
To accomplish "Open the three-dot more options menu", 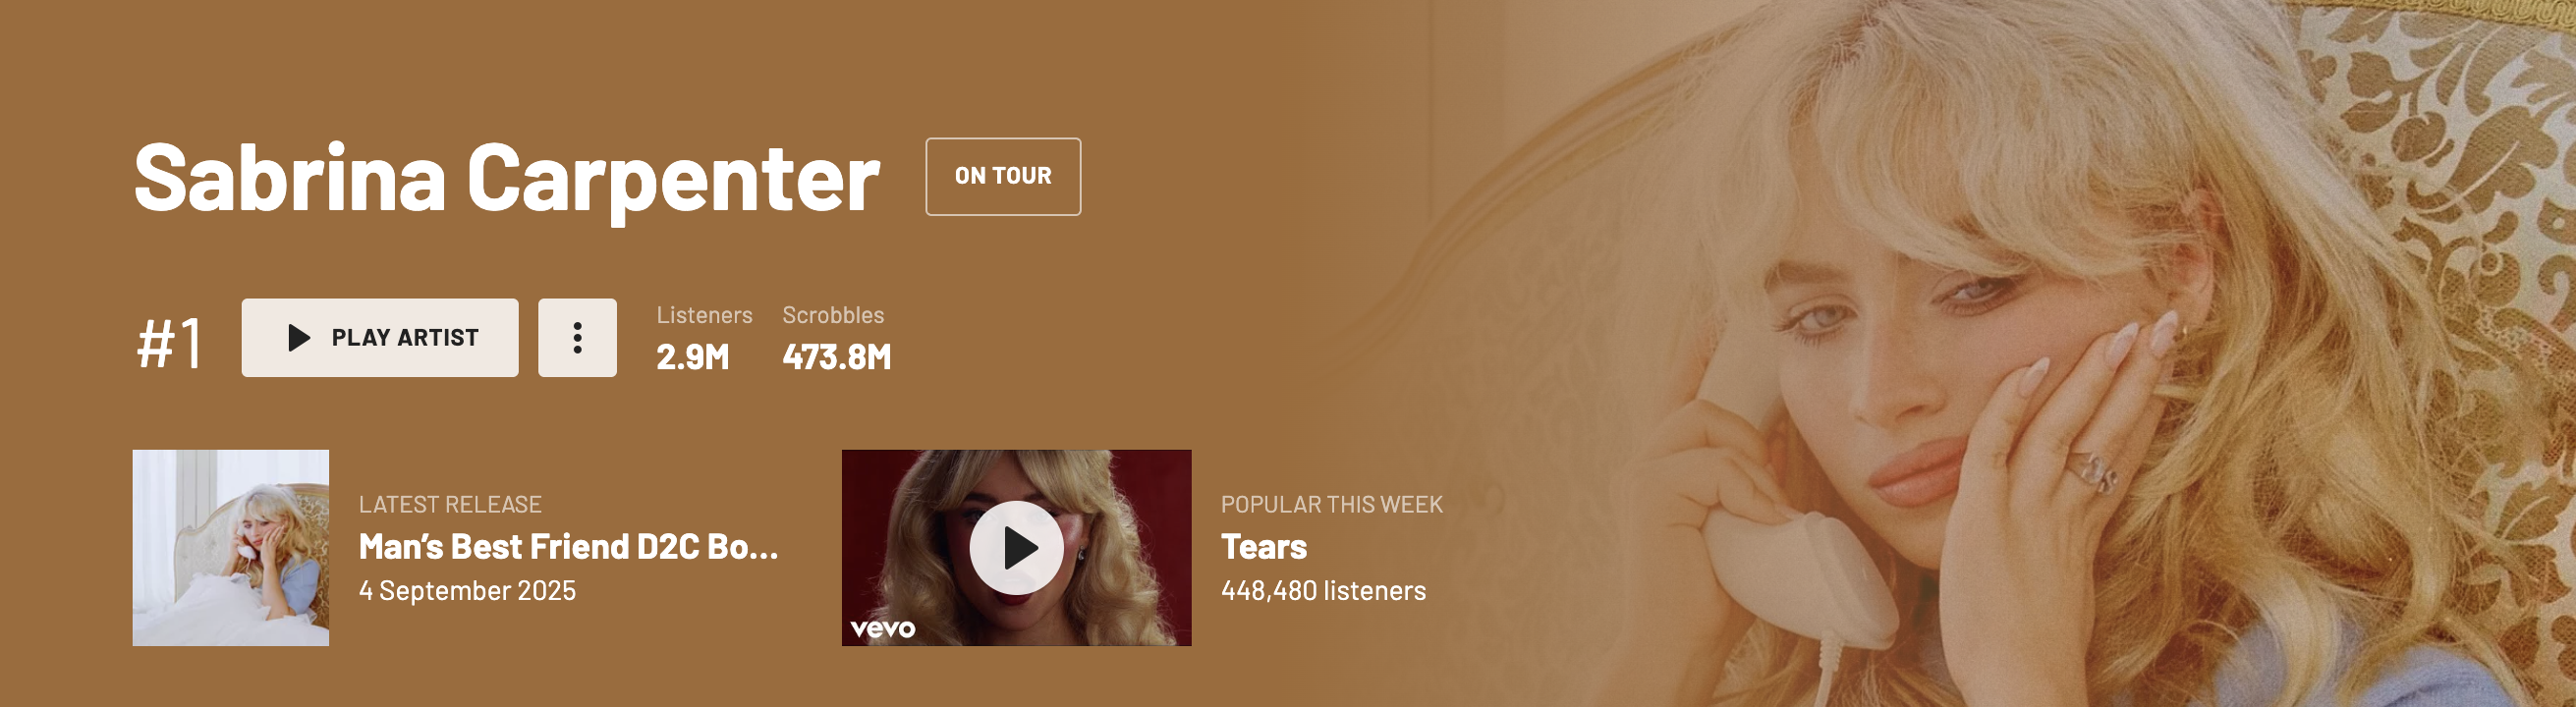I will pos(577,338).
